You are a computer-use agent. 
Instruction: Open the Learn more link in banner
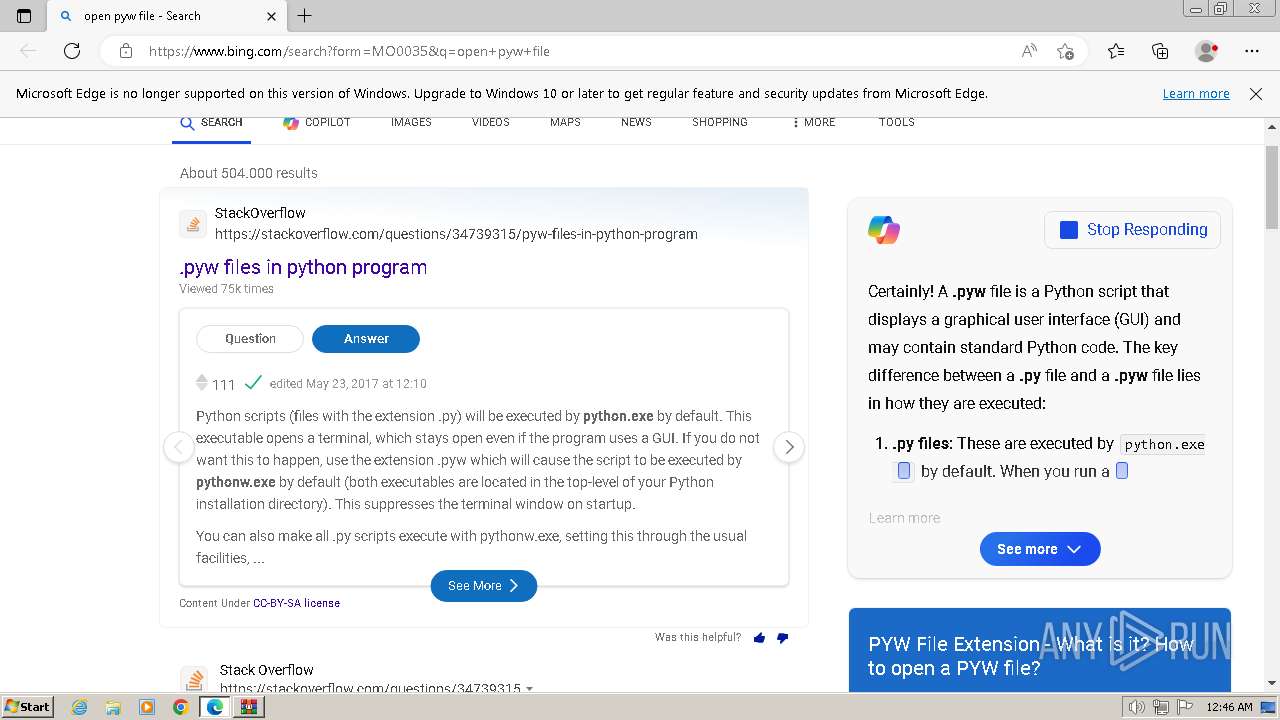click(x=1196, y=93)
